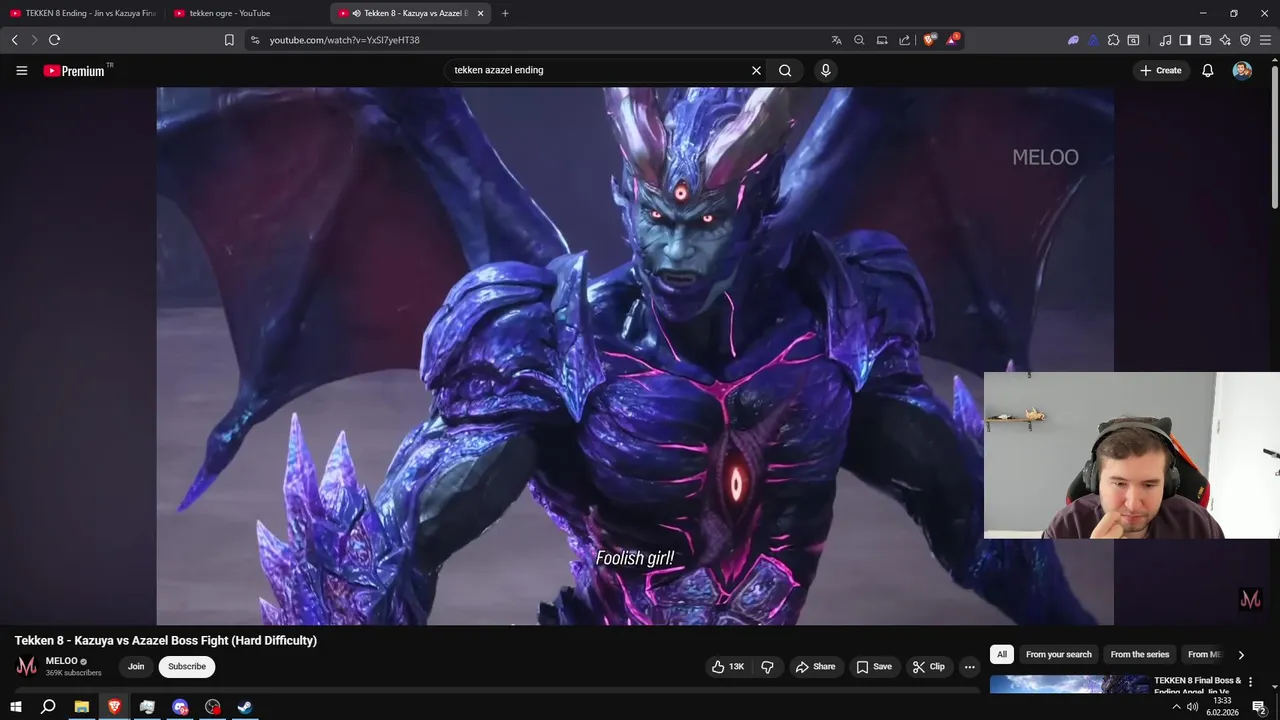The image size is (1280, 720).
Task: Click the Brave Shields lion icon
Action: [929, 40]
